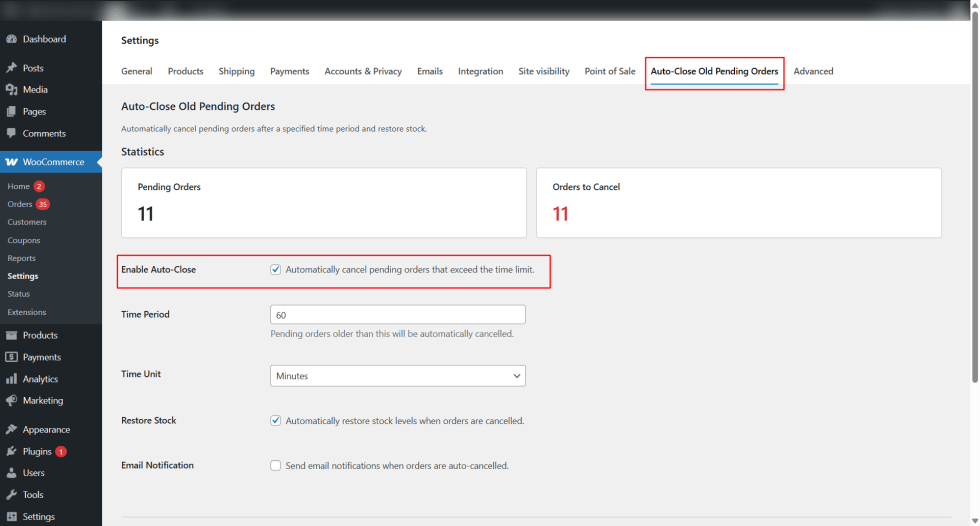
Task: Click the WooCommerce logo icon
Action: (x=11, y=162)
